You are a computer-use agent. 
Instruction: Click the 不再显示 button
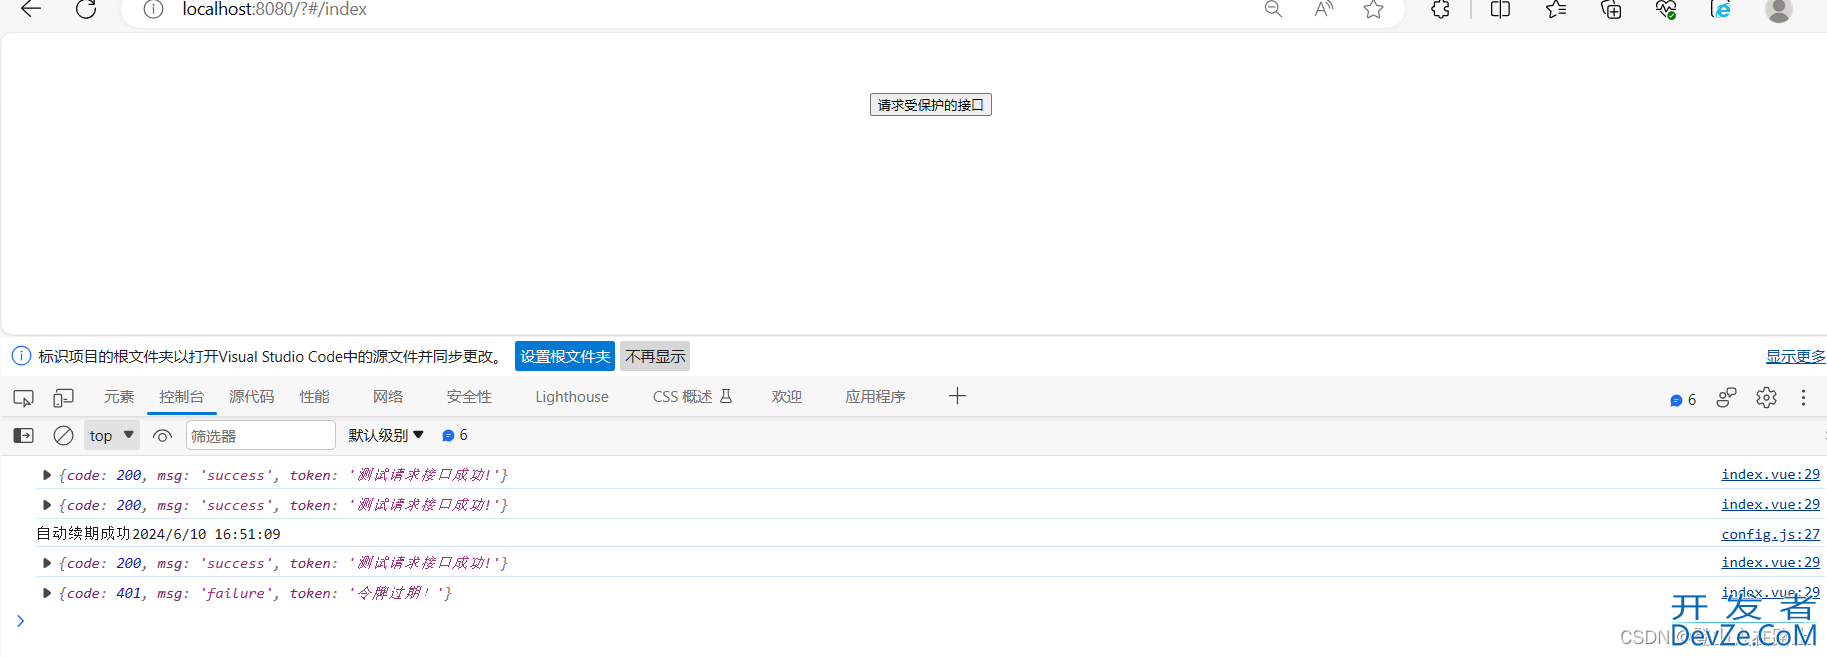[x=655, y=356]
